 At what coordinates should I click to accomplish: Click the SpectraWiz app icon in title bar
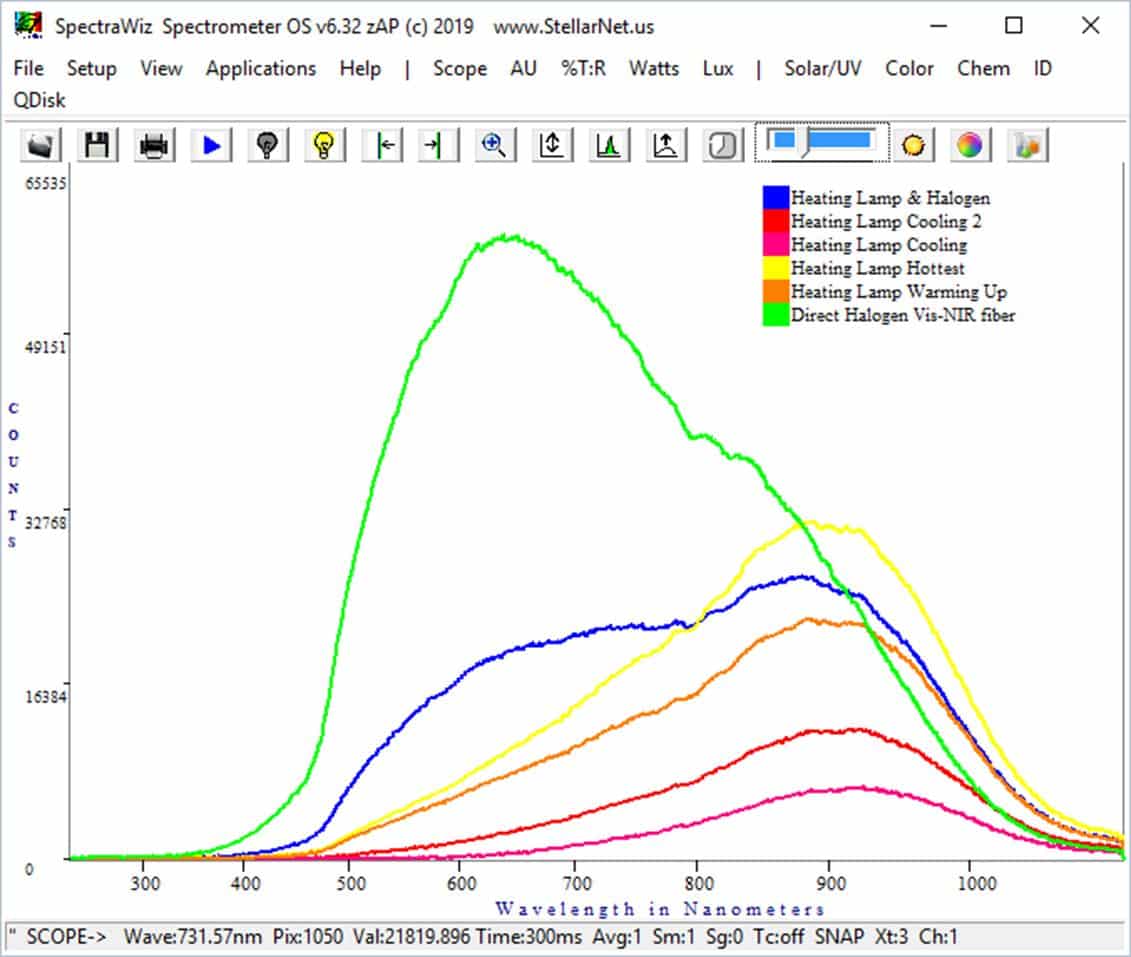(x=28, y=25)
